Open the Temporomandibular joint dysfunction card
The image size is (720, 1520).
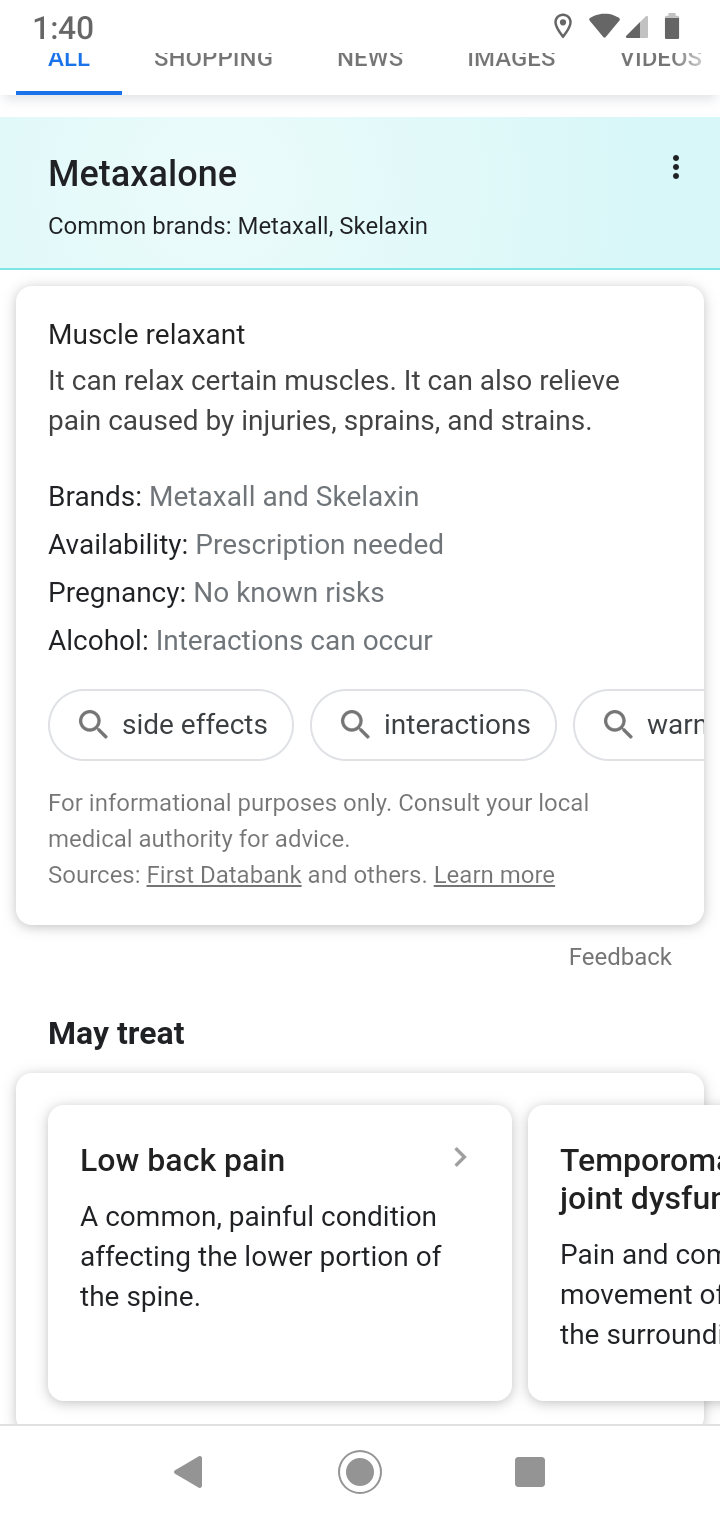(x=624, y=1252)
